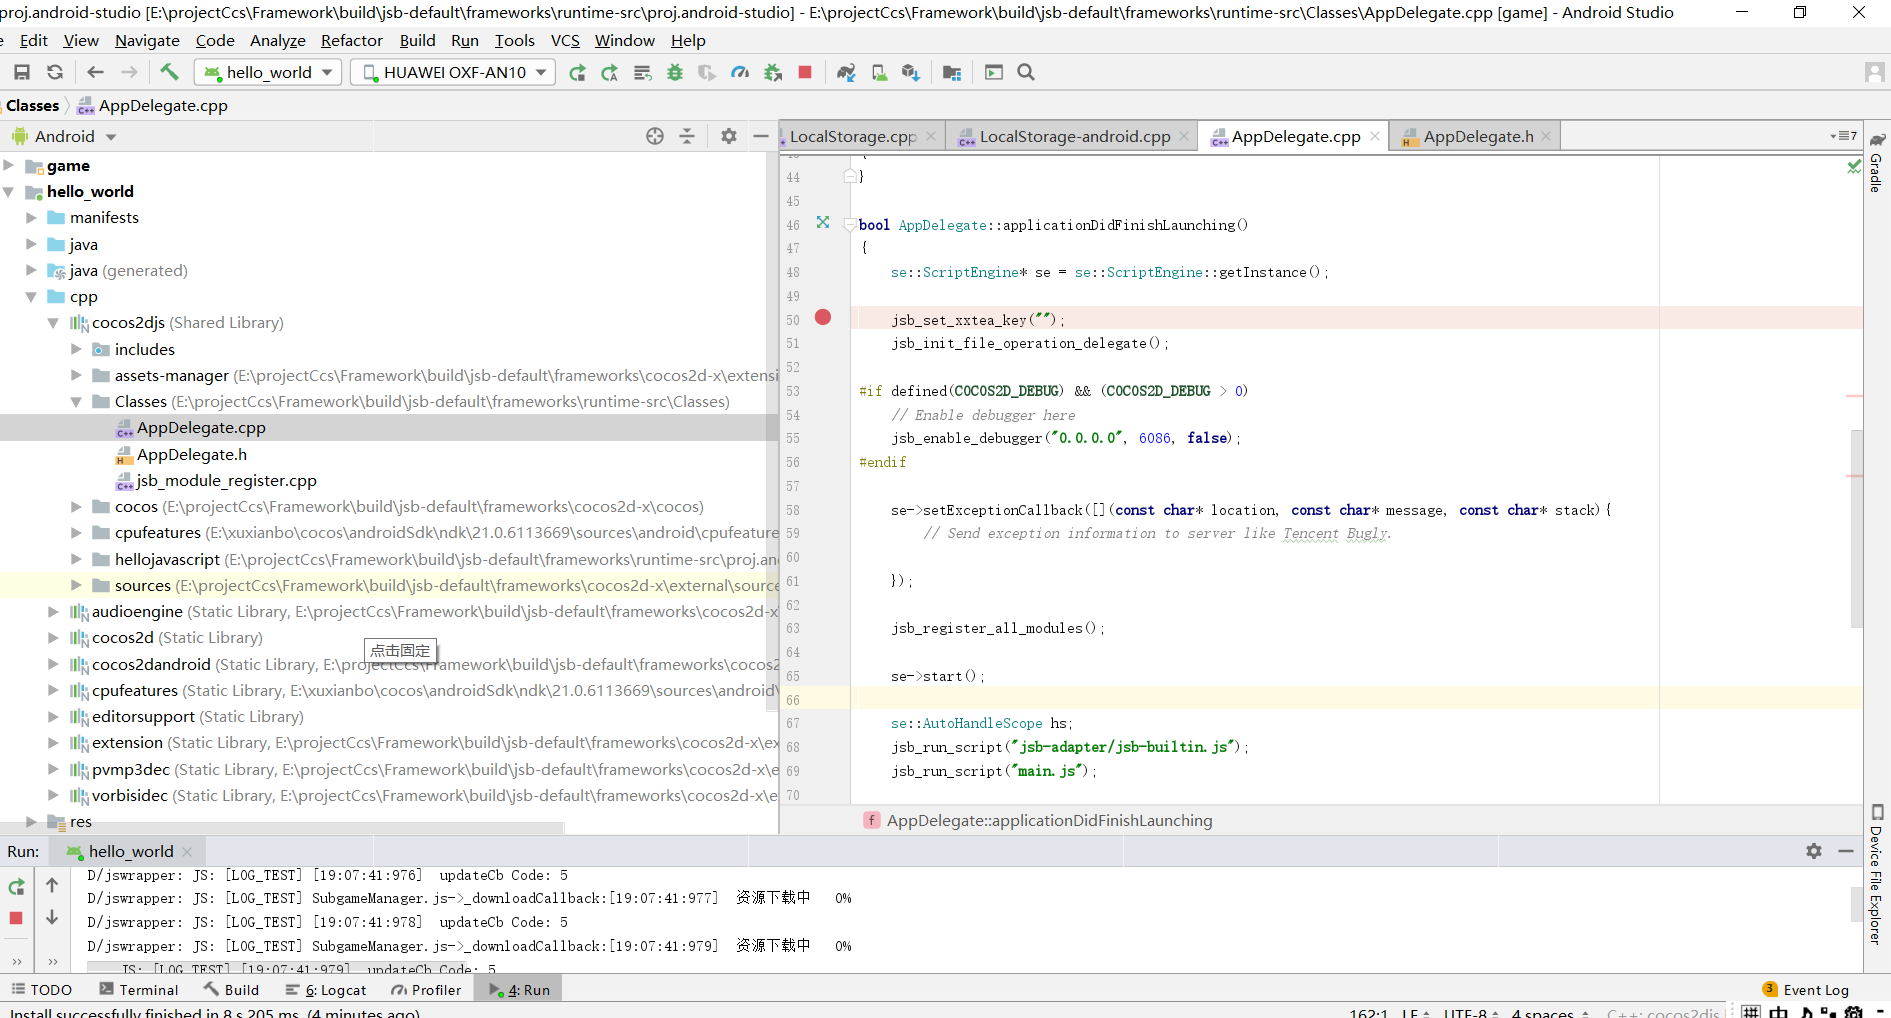Screen dimensions: 1891x1018
Task: Click Select Opened File target icon
Action: point(655,136)
